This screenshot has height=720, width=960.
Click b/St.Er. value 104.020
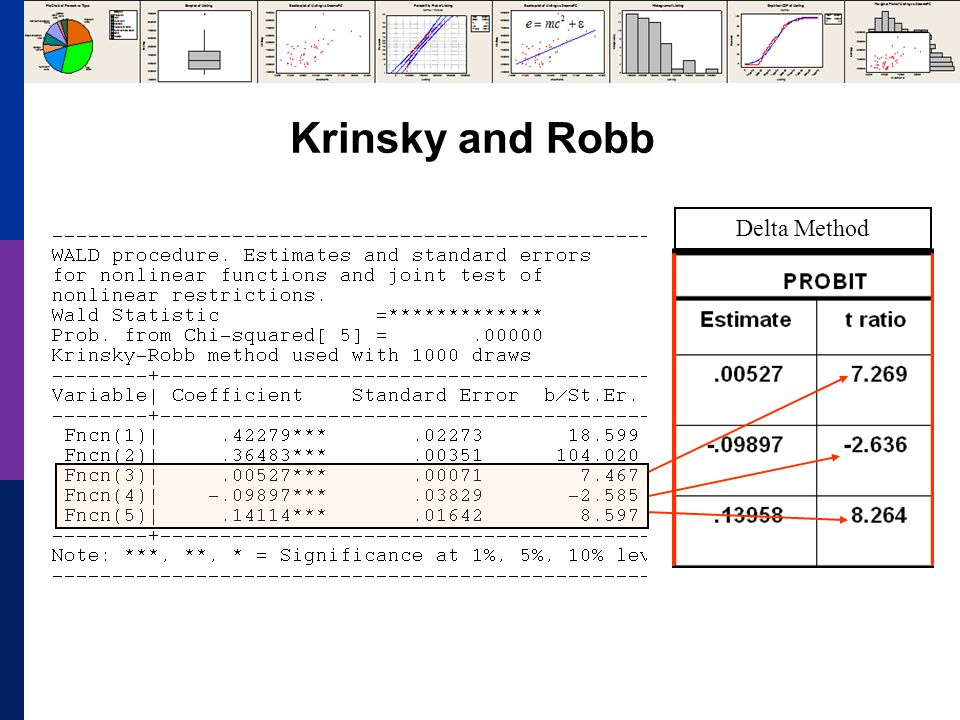(x=598, y=456)
